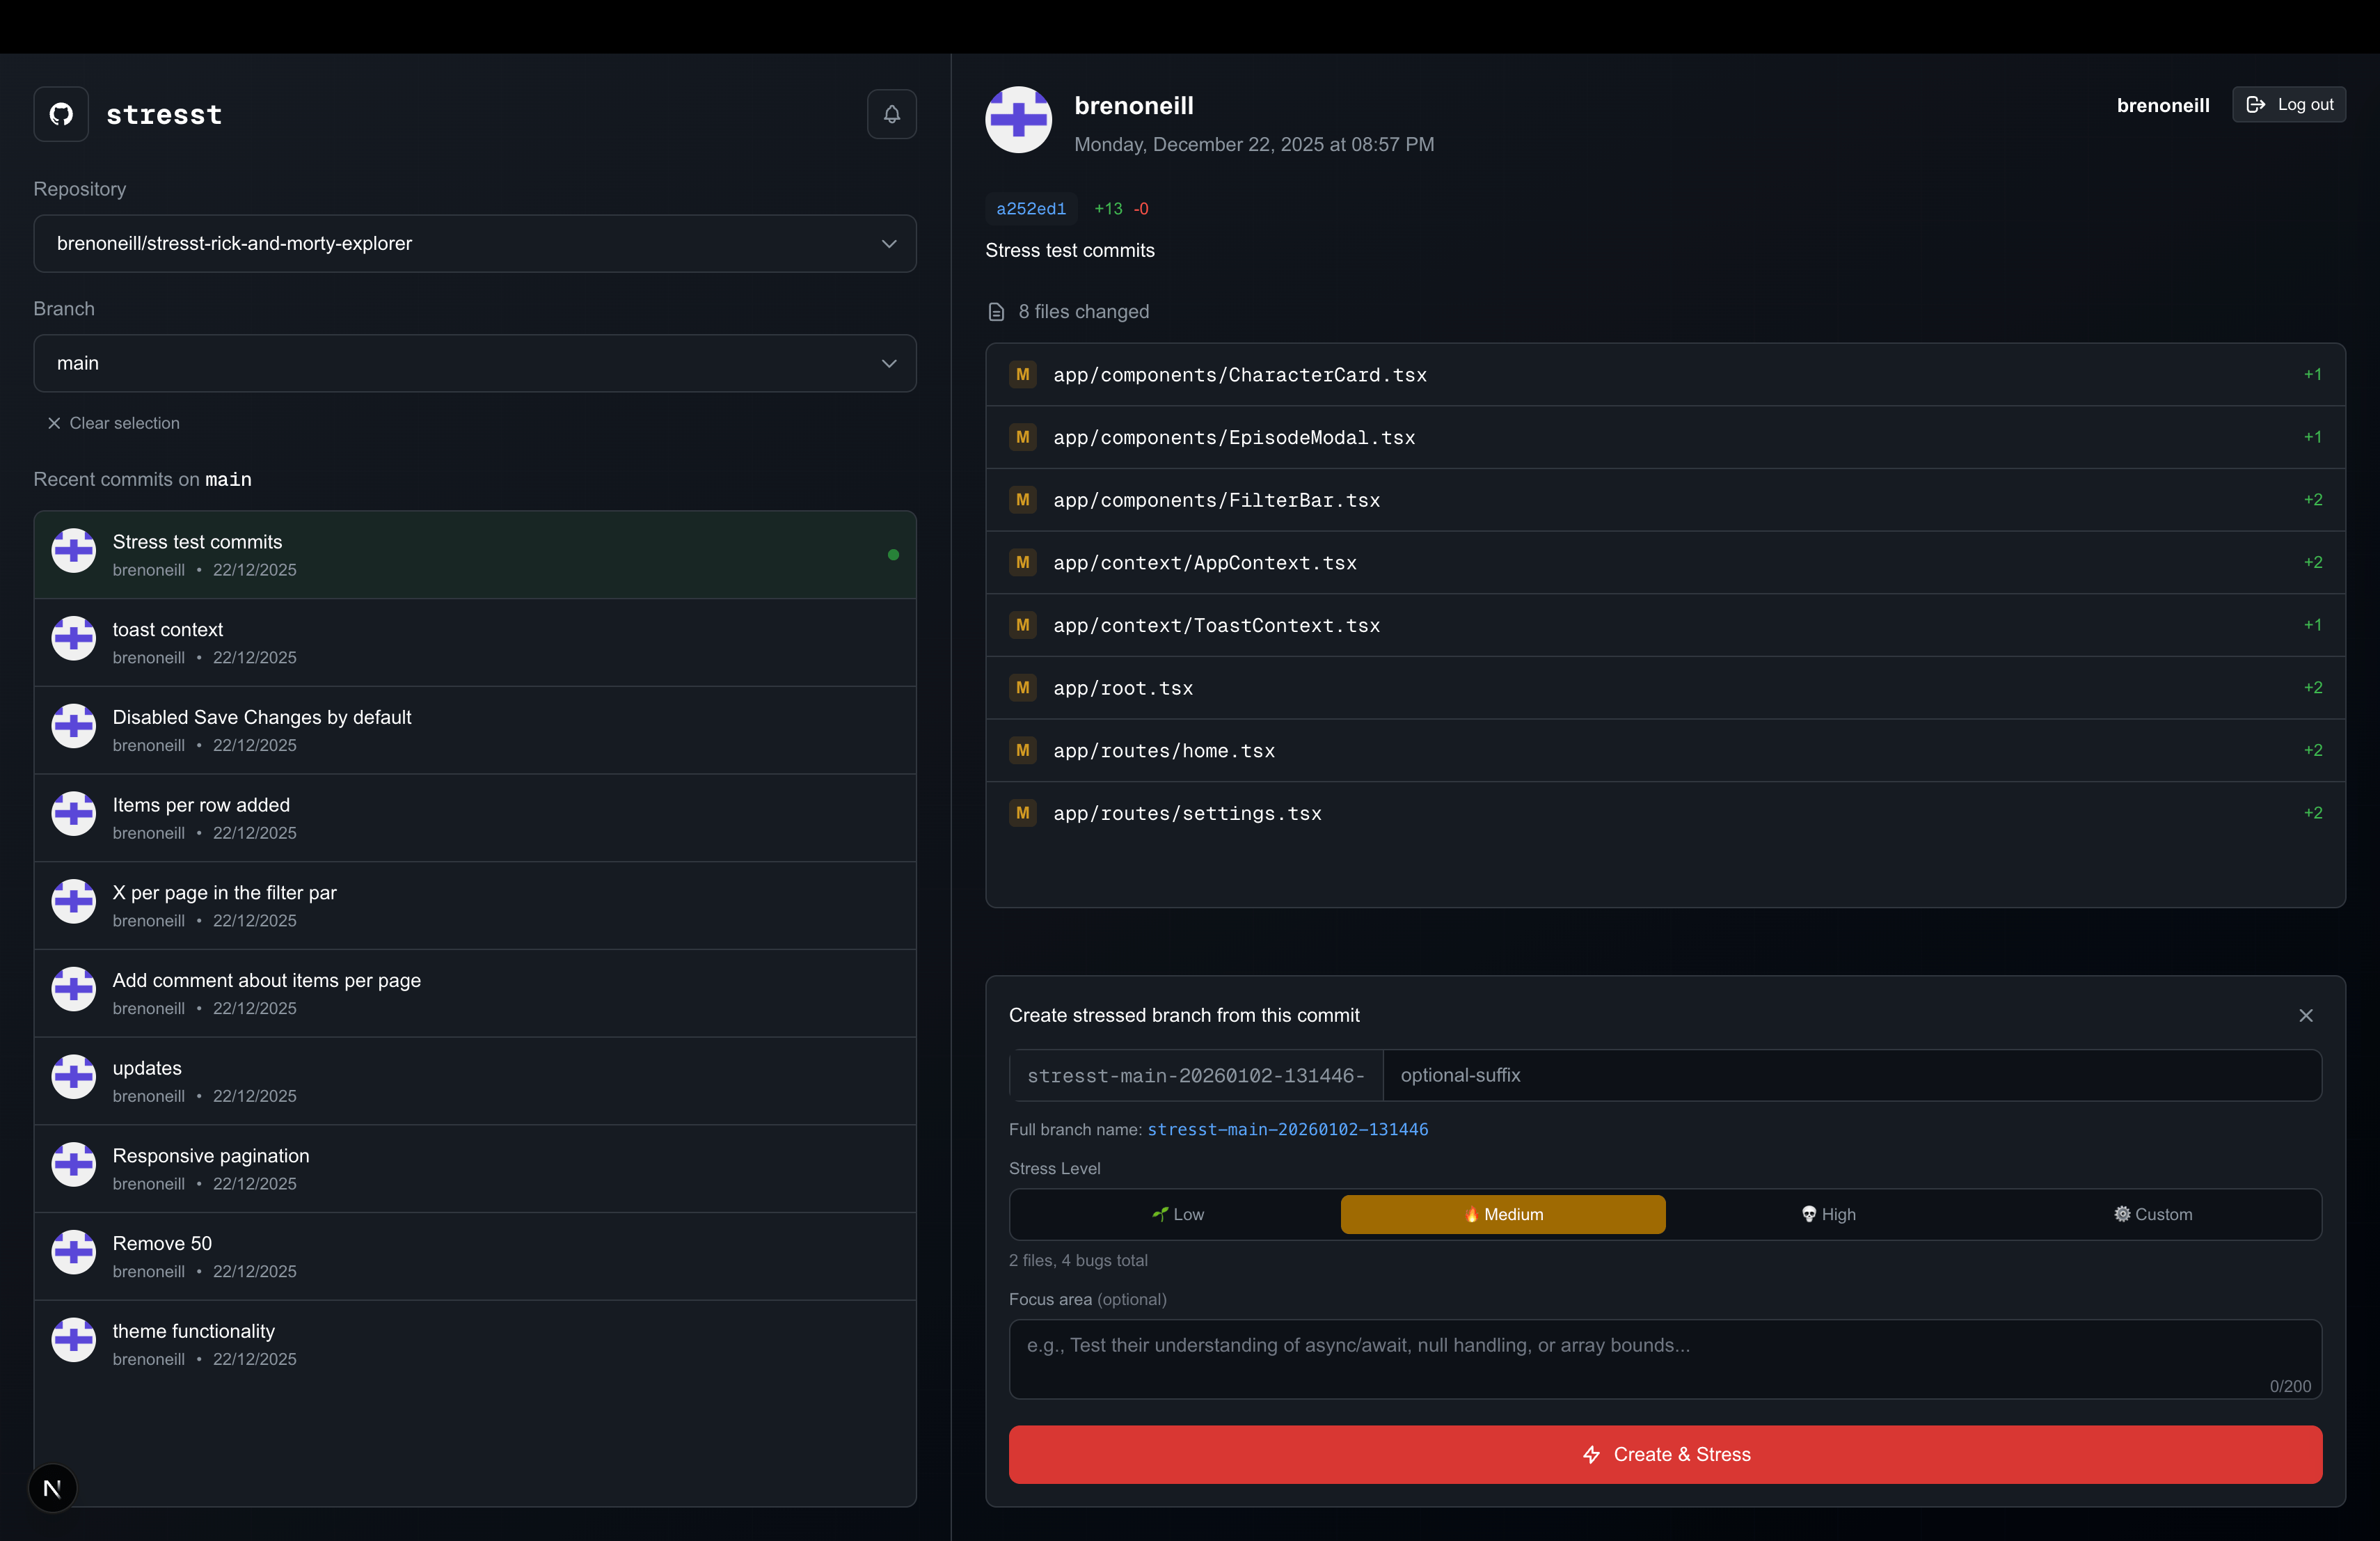Click the Next.js dev tools badge
The image size is (2380, 1541).
click(x=52, y=1488)
